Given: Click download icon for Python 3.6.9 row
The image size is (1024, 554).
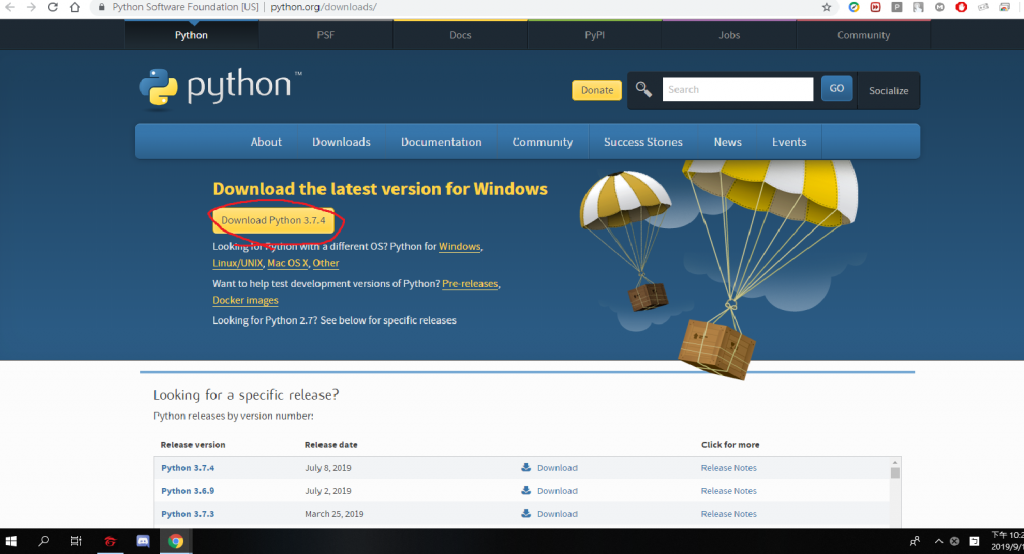Looking at the screenshot, I should (526, 490).
